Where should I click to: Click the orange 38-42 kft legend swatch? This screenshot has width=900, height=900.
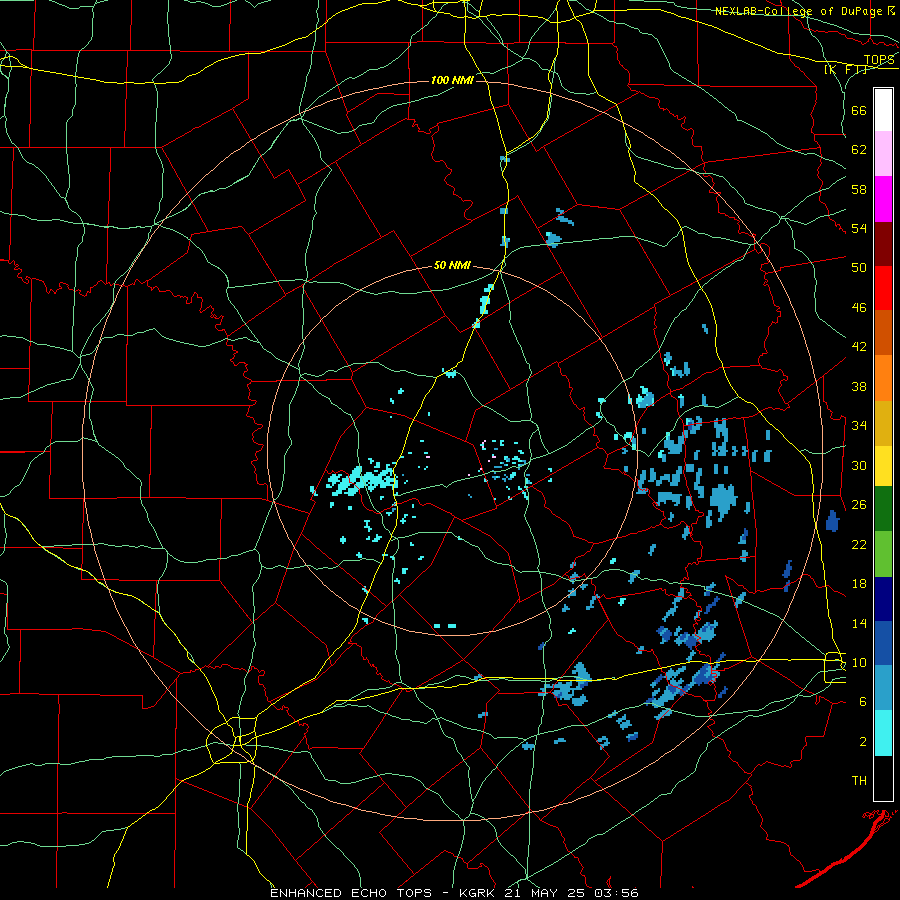[883, 378]
